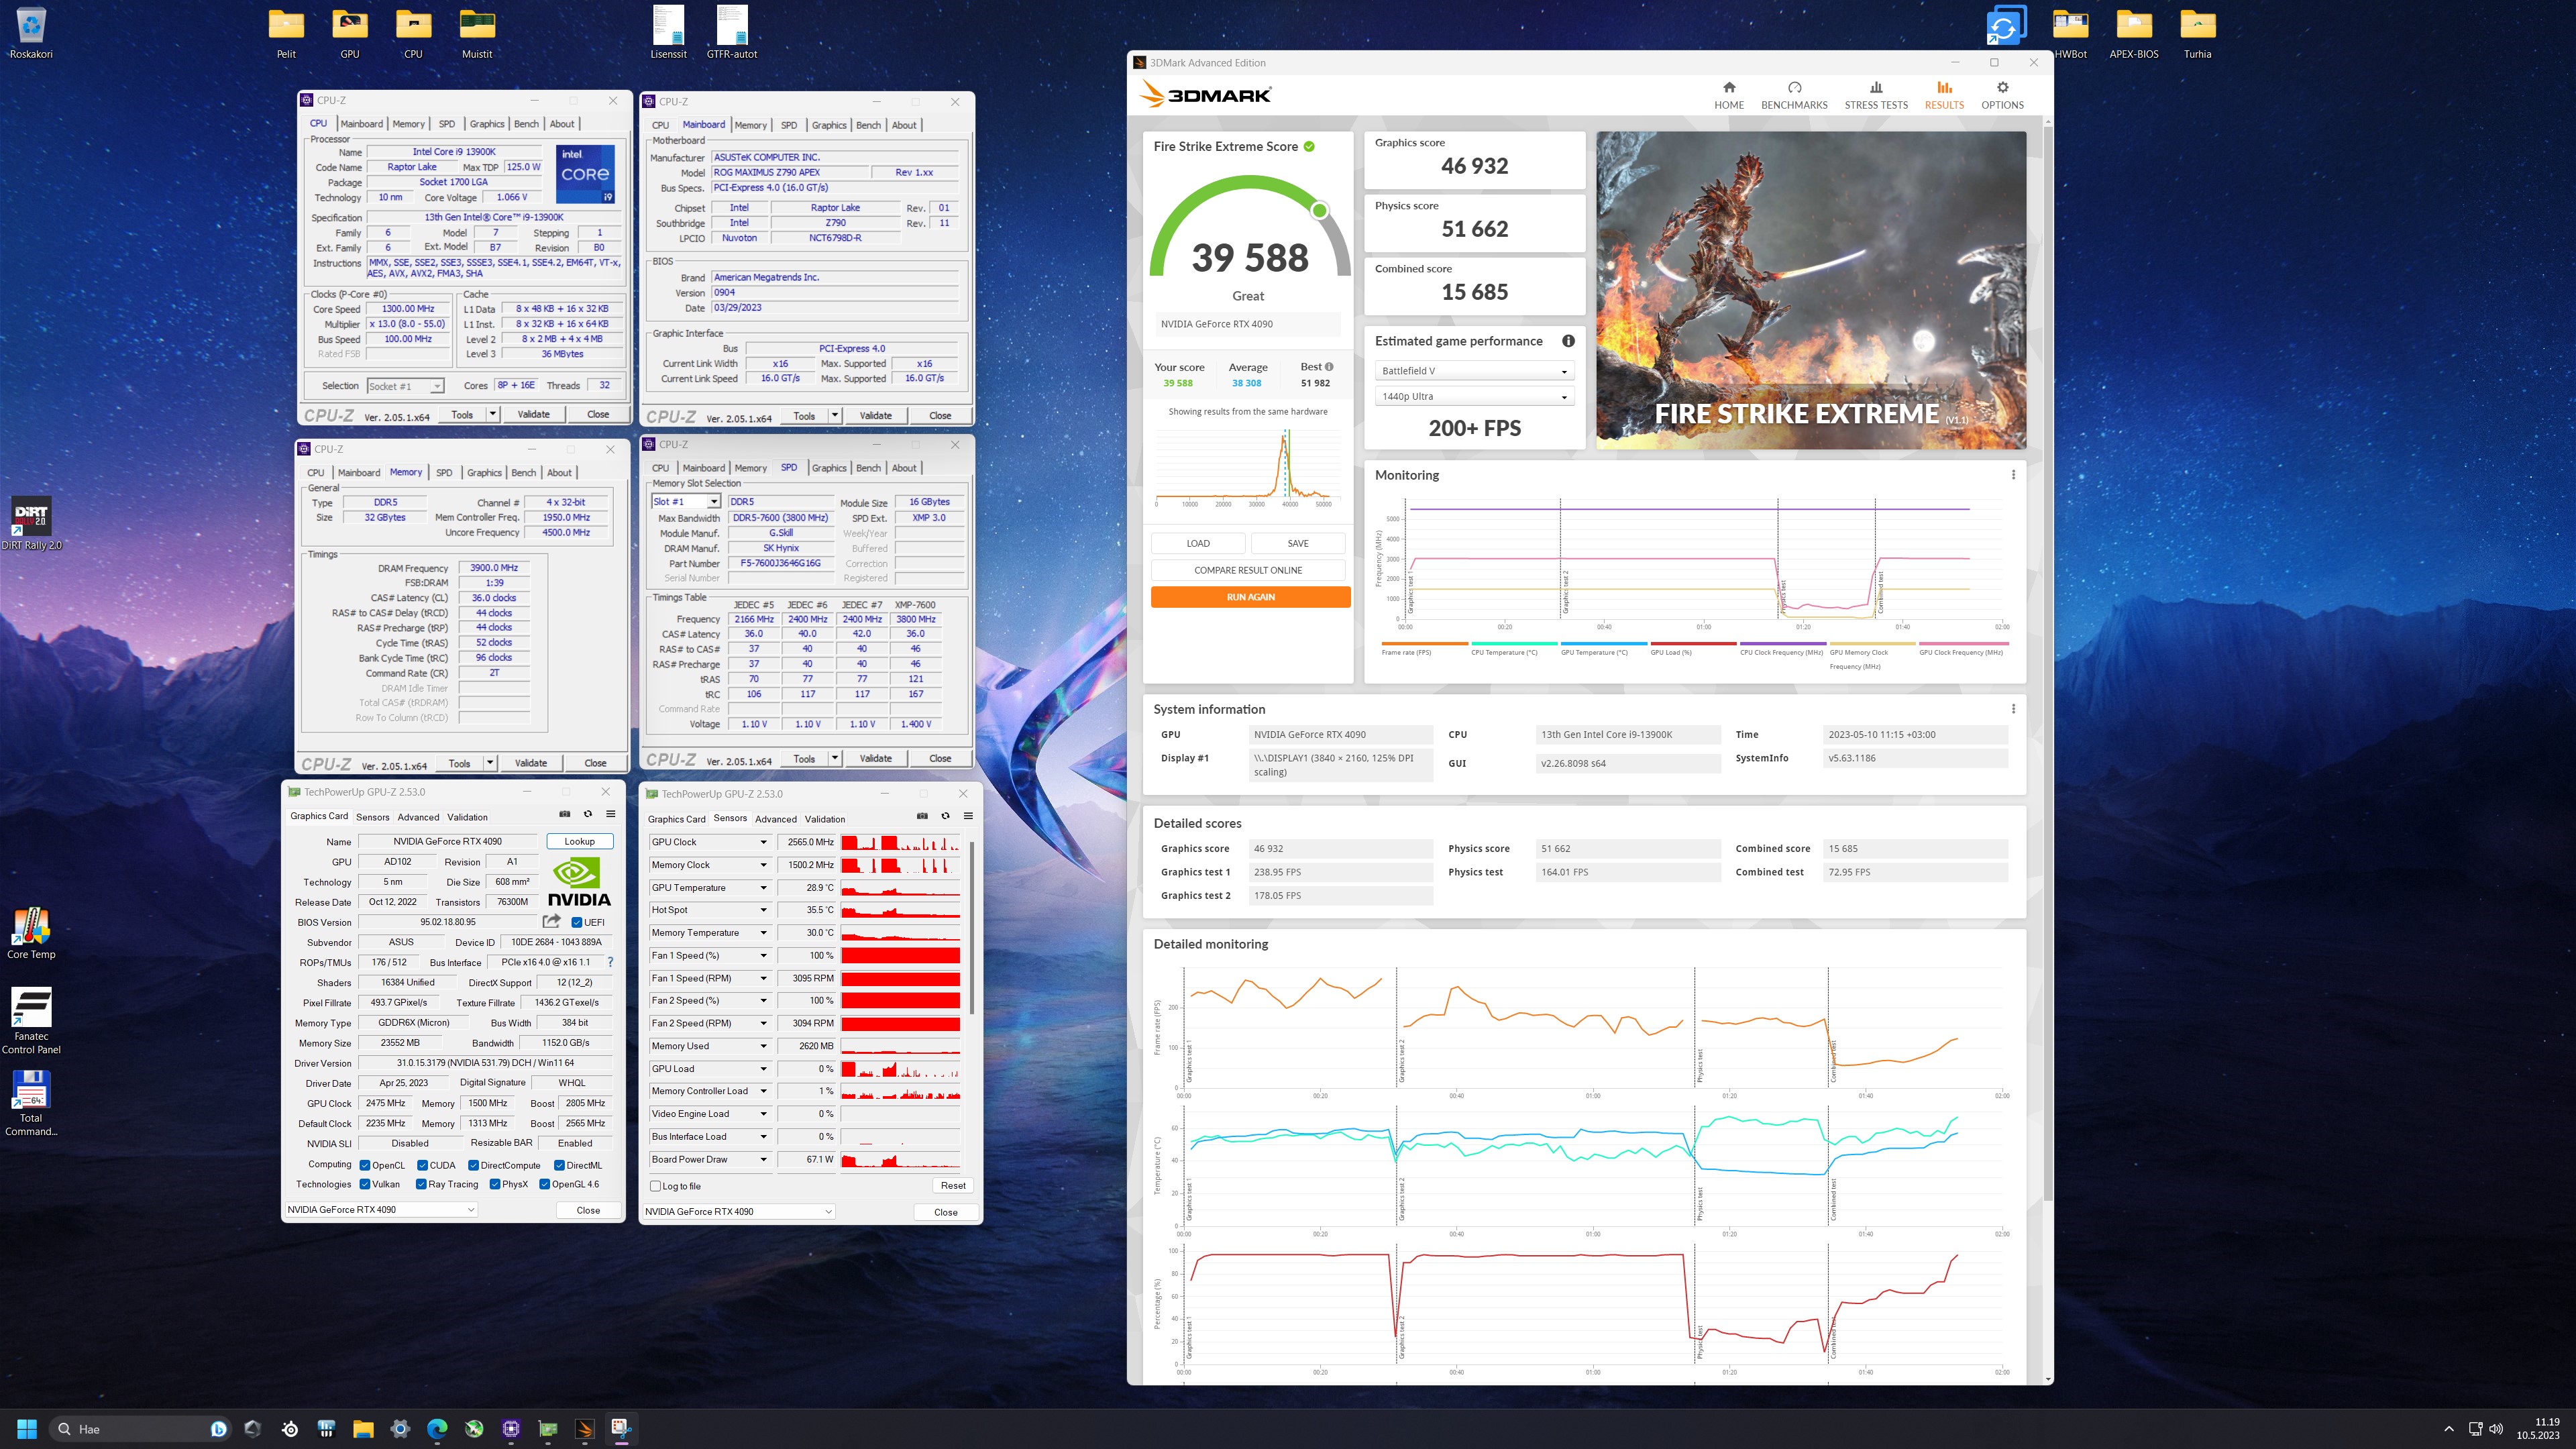Open STRESS TESTS in 3DMark navigation
2576x1449 pixels.
1876,95
